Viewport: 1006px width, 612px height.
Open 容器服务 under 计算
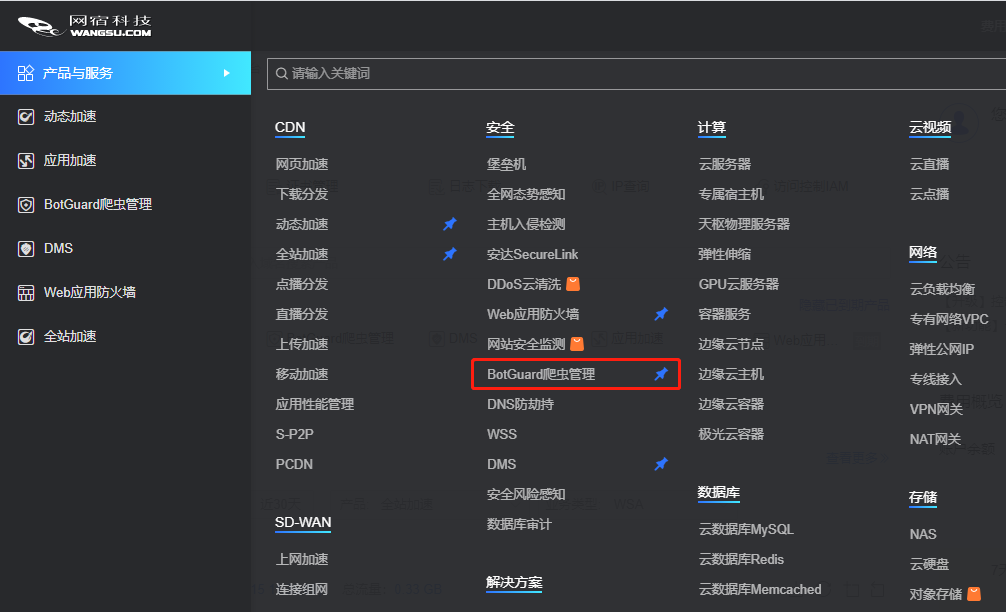point(724,314)
